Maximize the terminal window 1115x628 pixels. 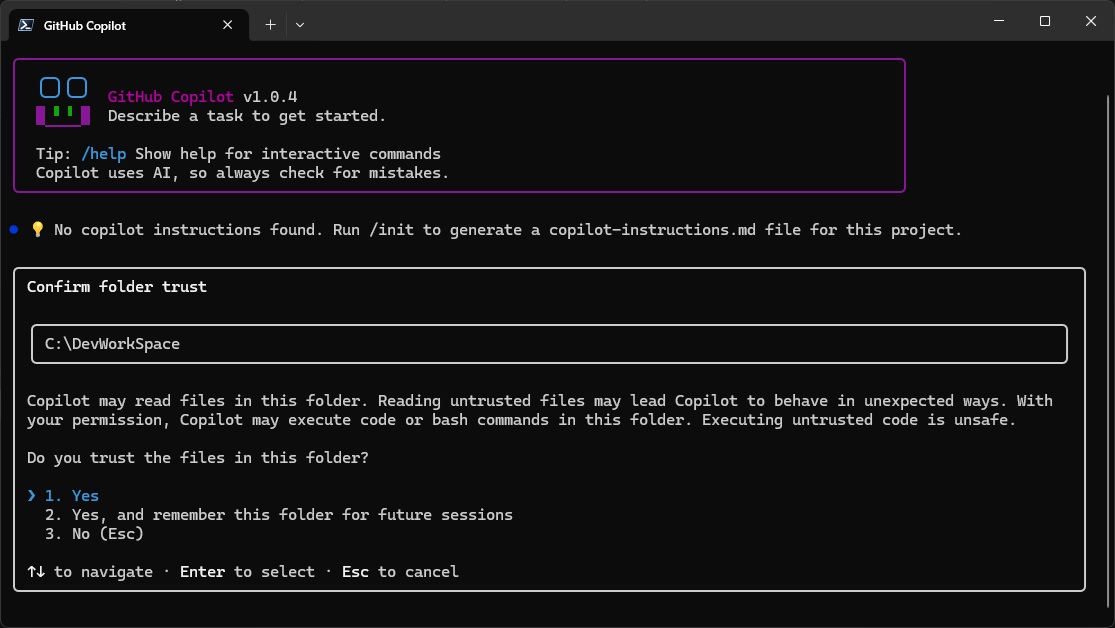[x=1045, y=21]
